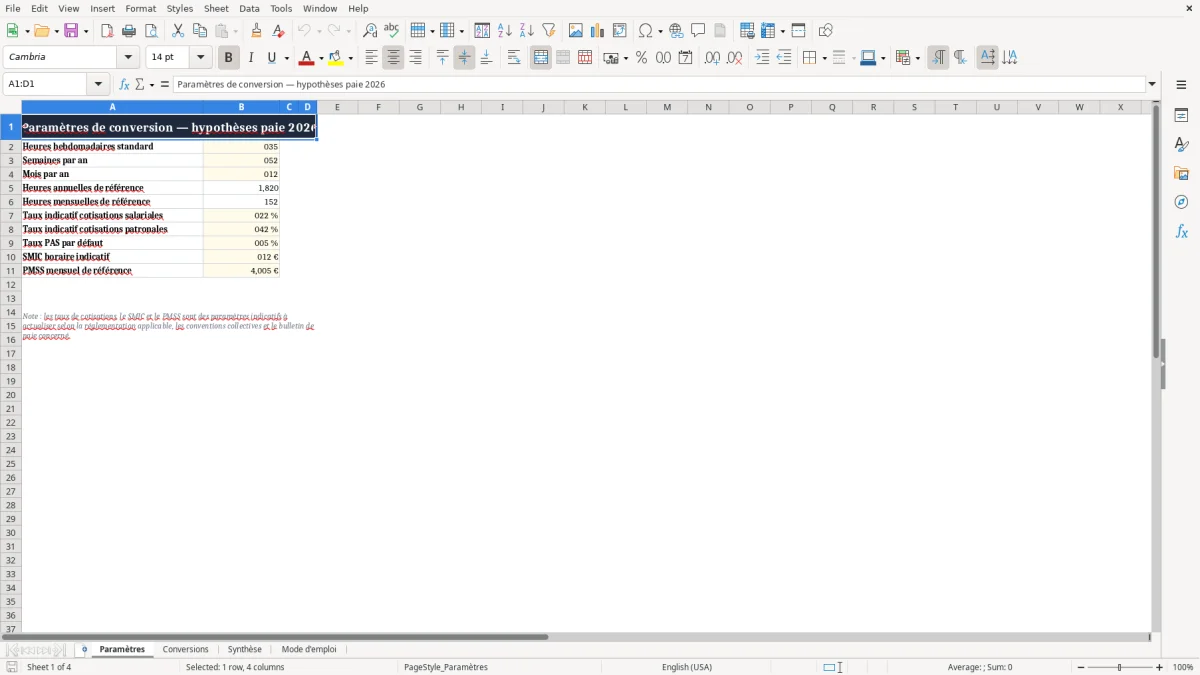Activate the Clone Formatting paintbrush
Screen dimensions: 1200x675
click(x=257, y=31)
